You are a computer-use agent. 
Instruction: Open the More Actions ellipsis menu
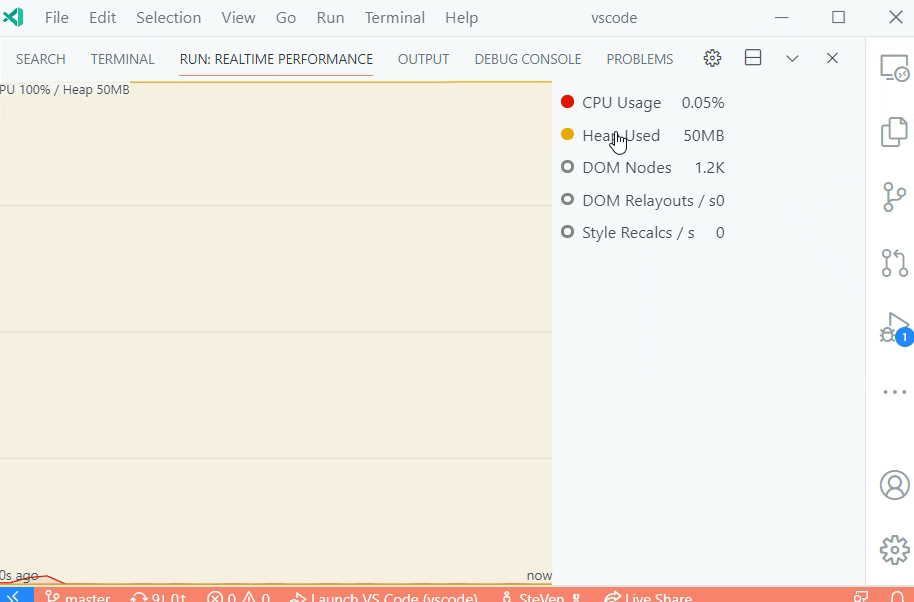click(x=893, y=391)
